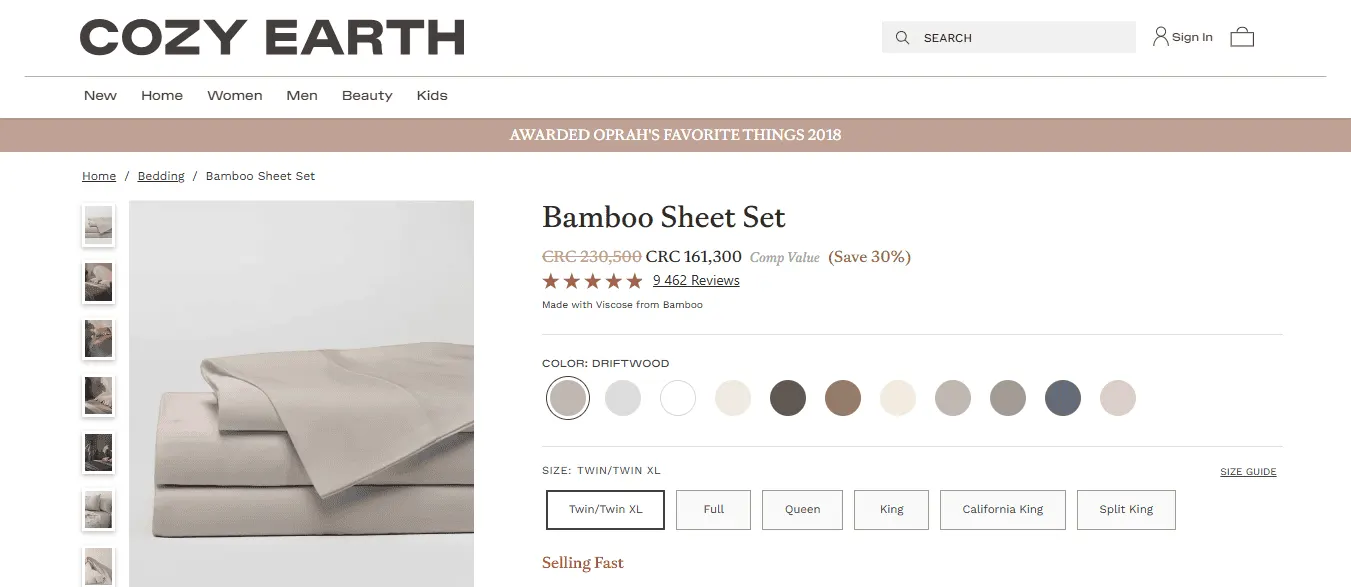This screenshot has height=587, width=1351.
Task: Choose the California King size
Action: pyautogui.click(x=1003, y=509)
